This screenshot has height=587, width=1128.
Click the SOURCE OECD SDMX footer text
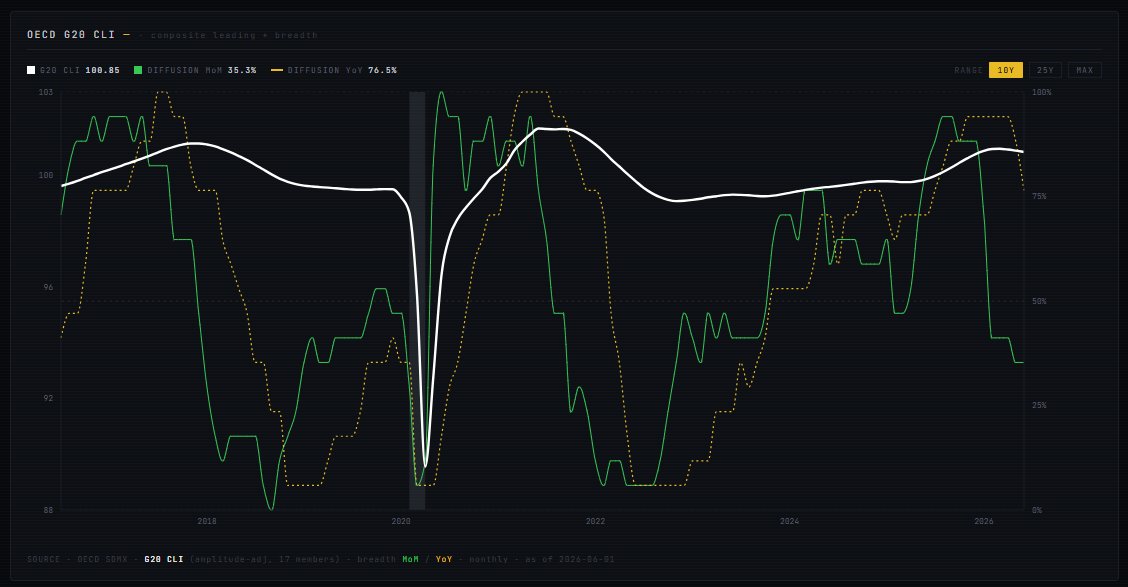pyautogui.click(x=76, y=559)
